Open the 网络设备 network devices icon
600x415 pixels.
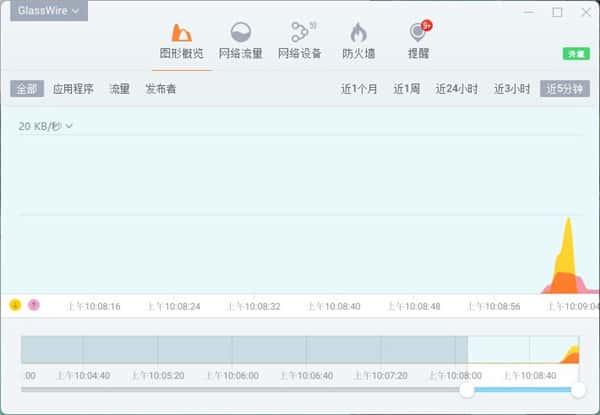(299, 33)
